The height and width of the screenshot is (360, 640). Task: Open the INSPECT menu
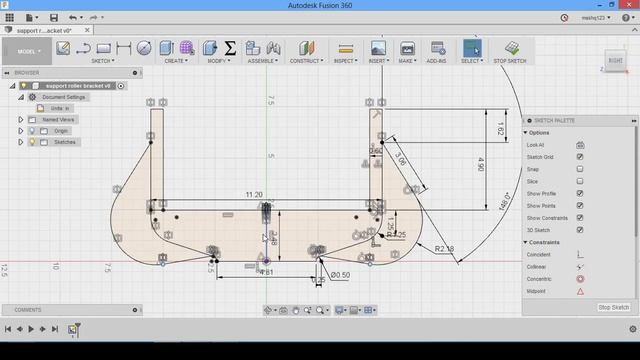pyautogui.click(x=345, y=61)
